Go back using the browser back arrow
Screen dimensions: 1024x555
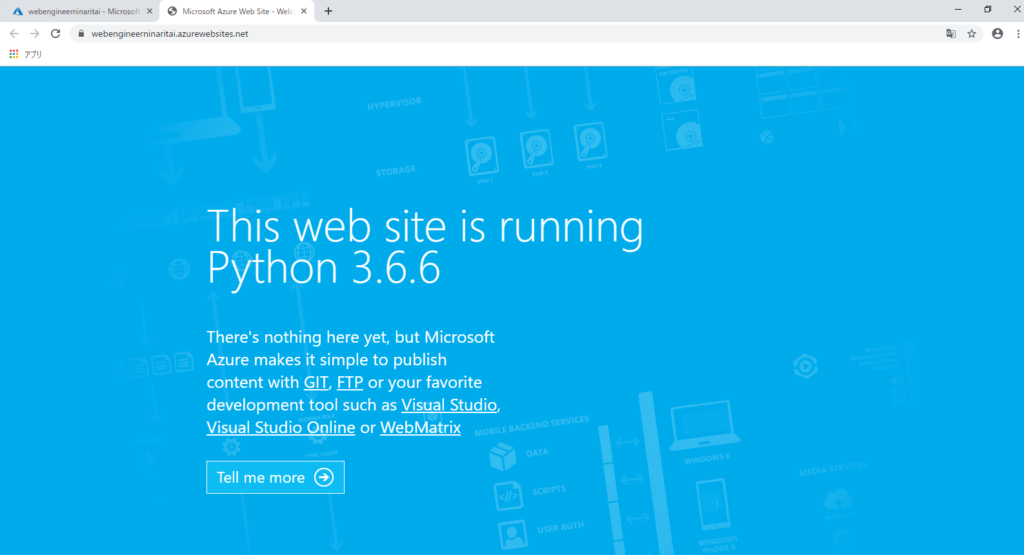point(14,34)
